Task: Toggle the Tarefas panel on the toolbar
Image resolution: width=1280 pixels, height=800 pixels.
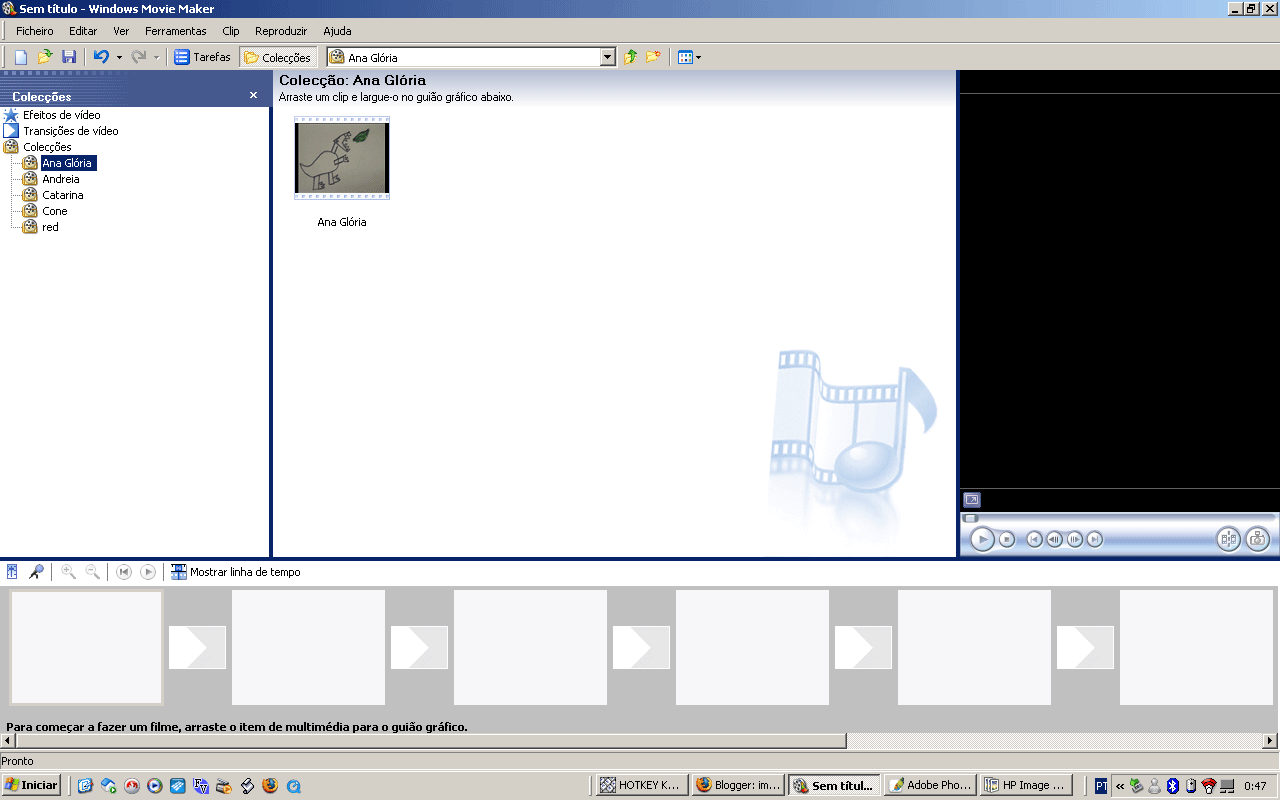Action: click(203, 57)
